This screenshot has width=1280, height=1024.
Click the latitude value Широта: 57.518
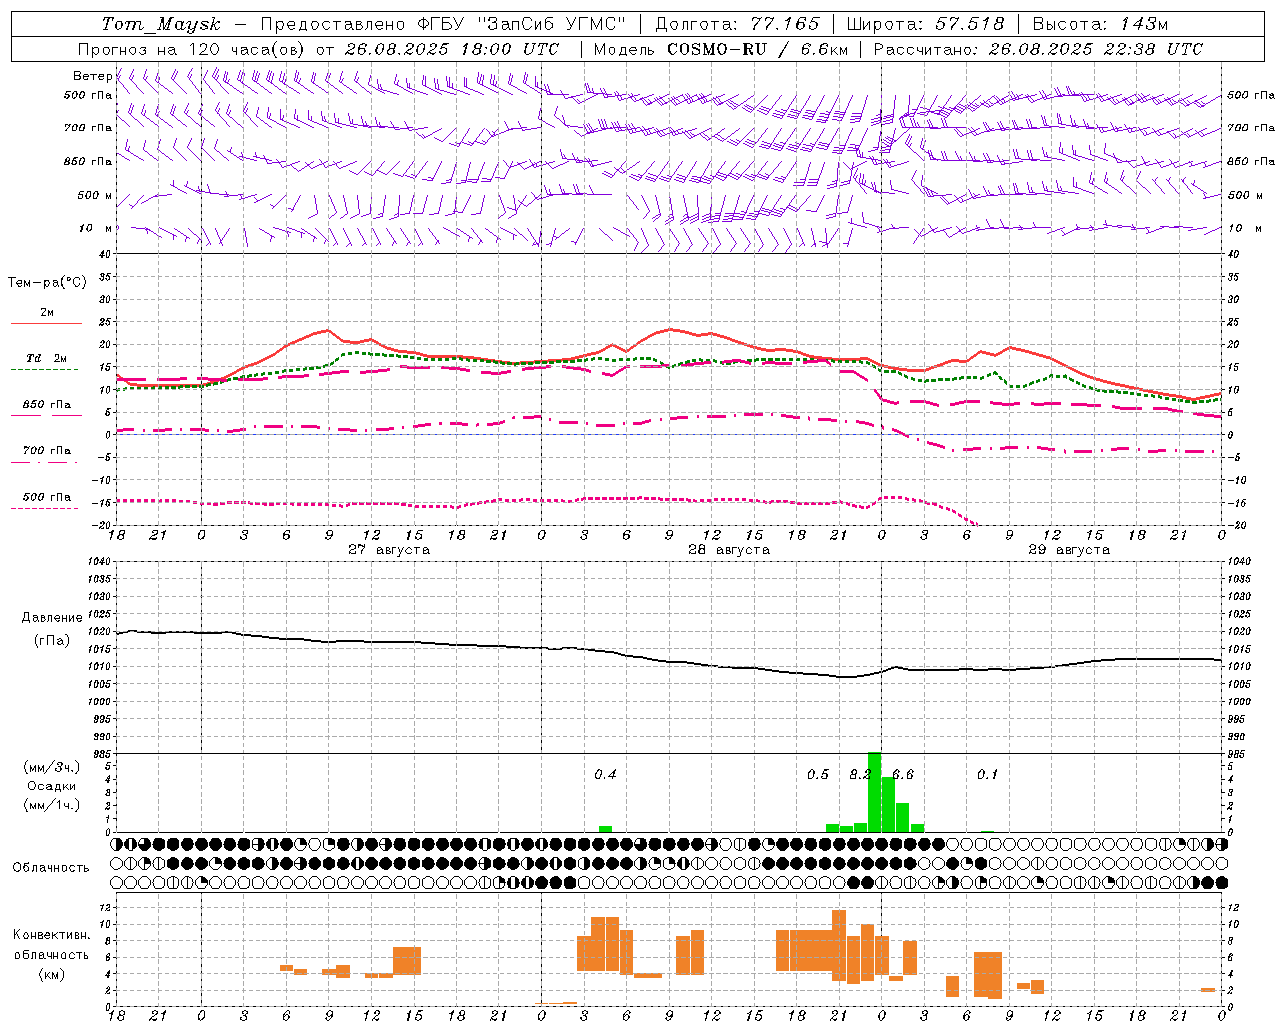point(925,24)
